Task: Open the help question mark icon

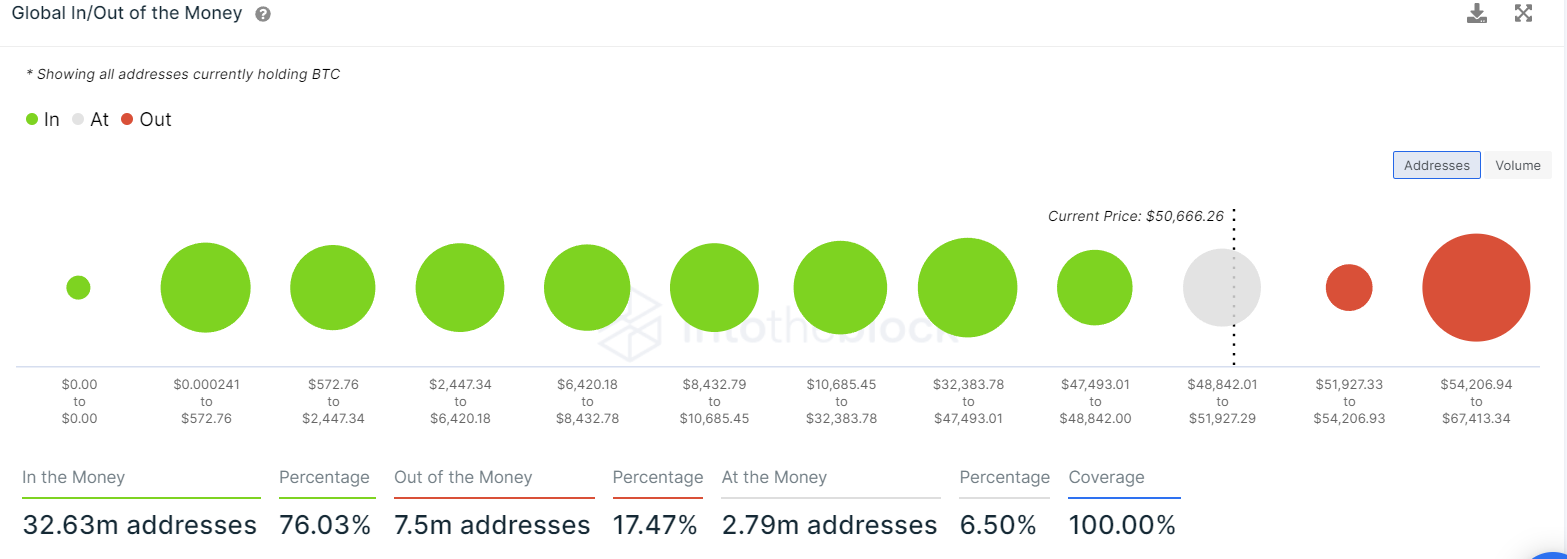Action: [263, 15]
